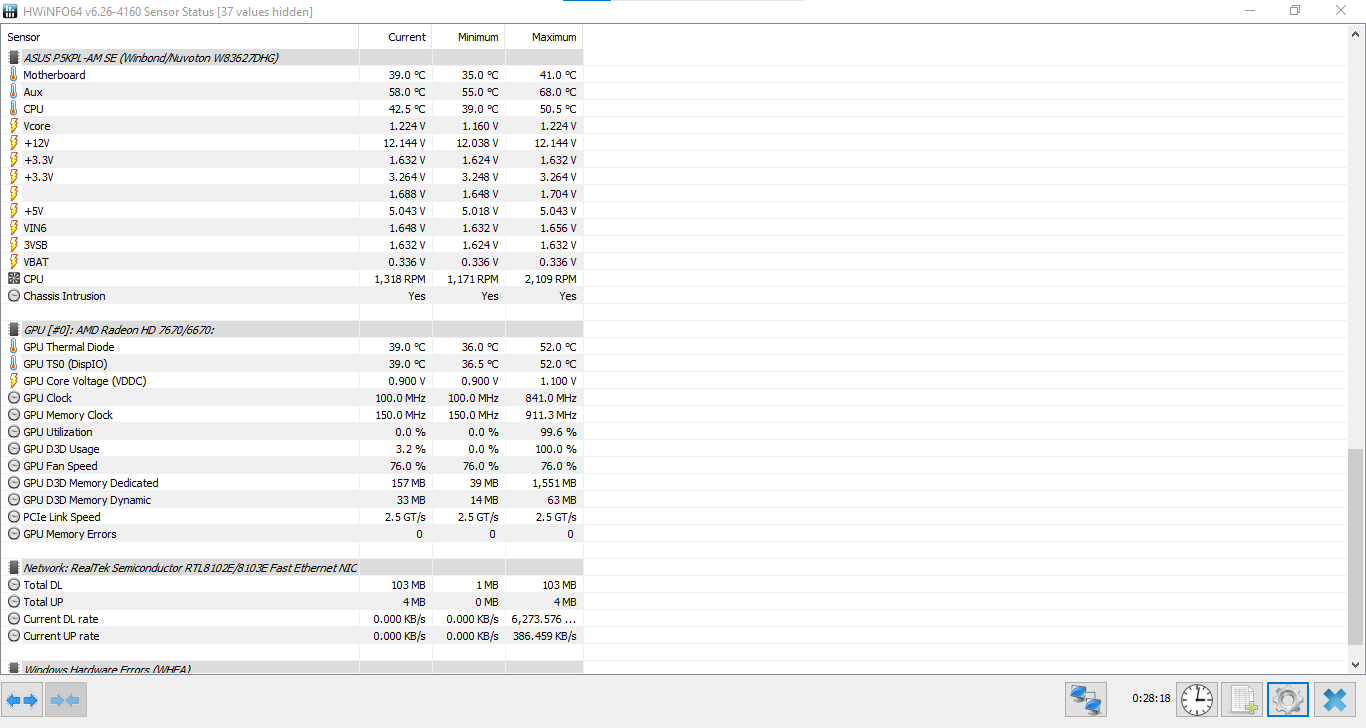The width and height of the screenshot is (1366, 728).
Task: Click the 386.459 KB/s maximum UP rate value
Action: (x=544, y=636)
